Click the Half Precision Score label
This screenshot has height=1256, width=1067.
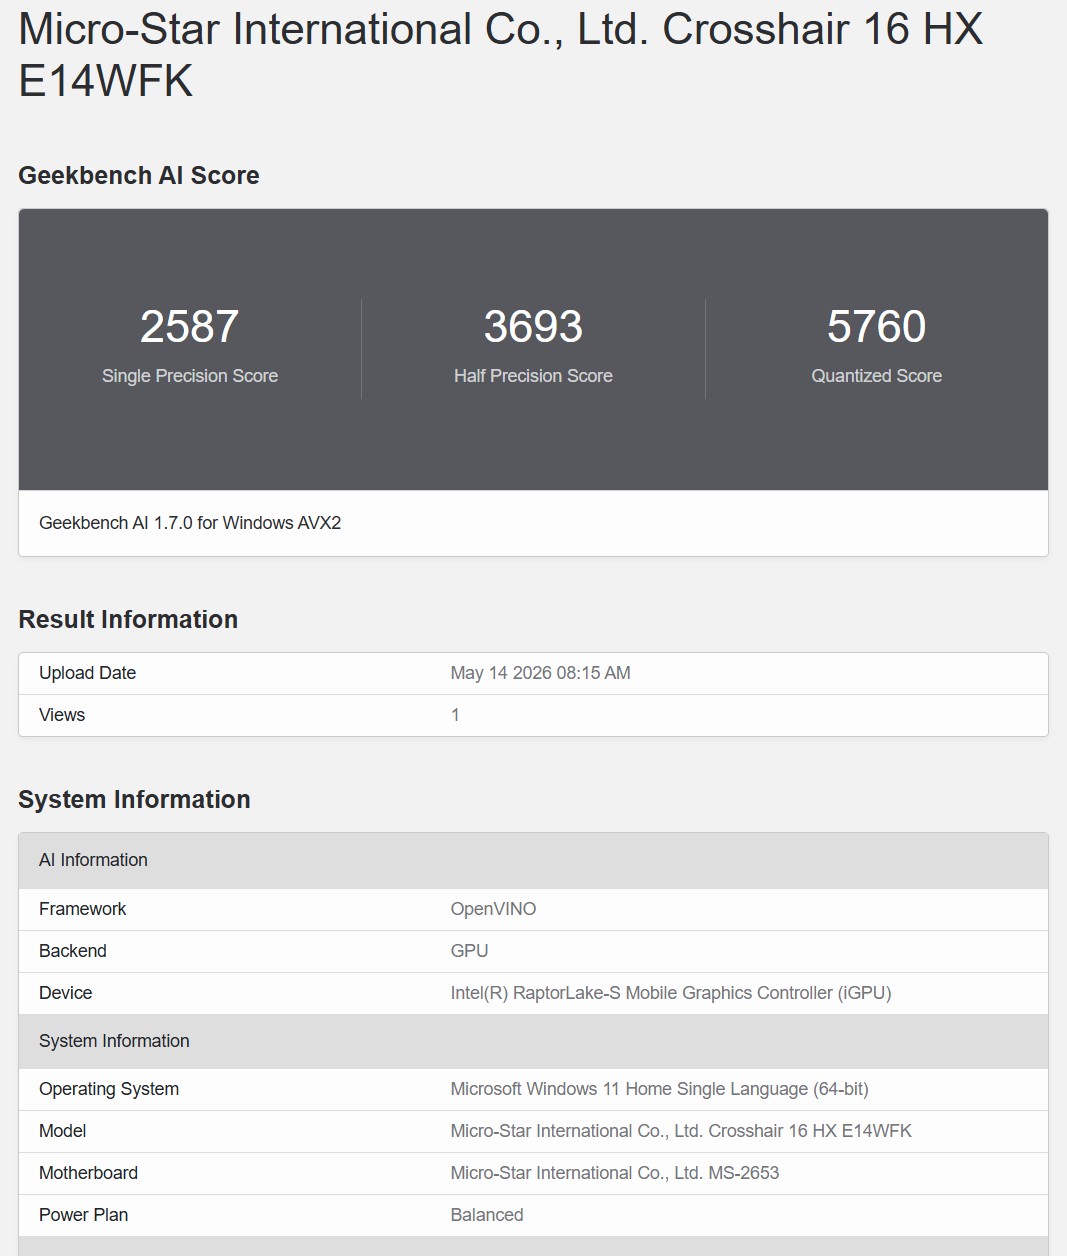click(533, 376)
